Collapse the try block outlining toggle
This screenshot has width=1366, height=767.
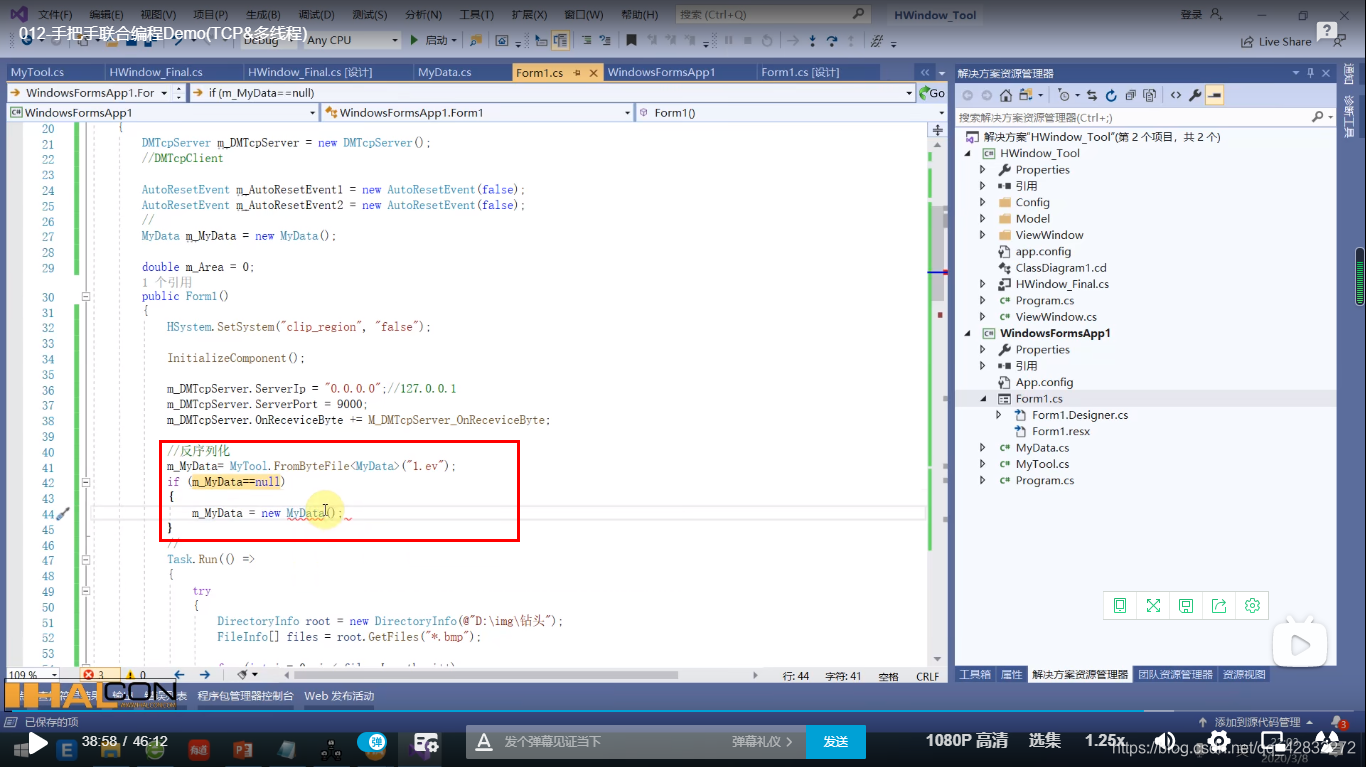tap(86, 591)
